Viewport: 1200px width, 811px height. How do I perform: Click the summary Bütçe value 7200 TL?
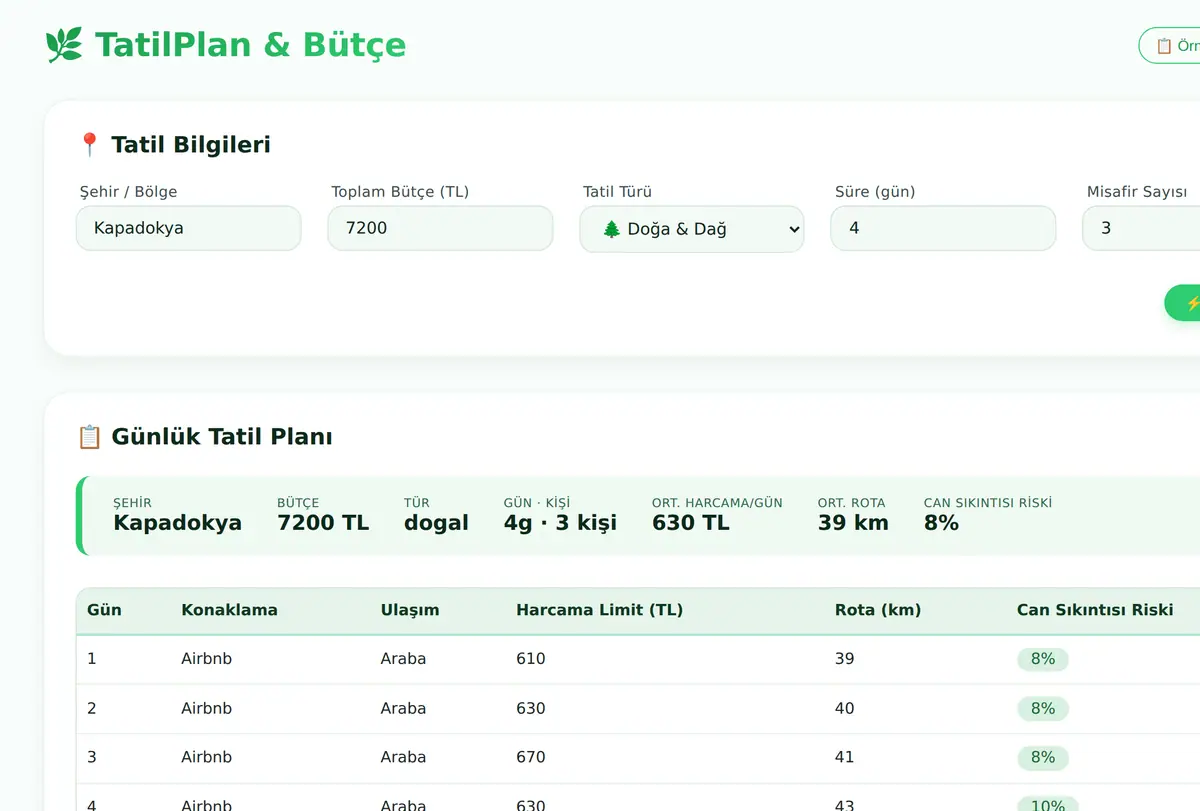pyautogui.click(x=323, y=523)
